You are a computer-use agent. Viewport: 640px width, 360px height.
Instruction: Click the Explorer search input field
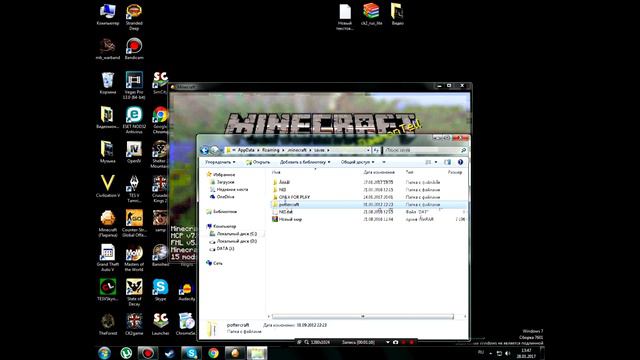[x=421, y=150]
